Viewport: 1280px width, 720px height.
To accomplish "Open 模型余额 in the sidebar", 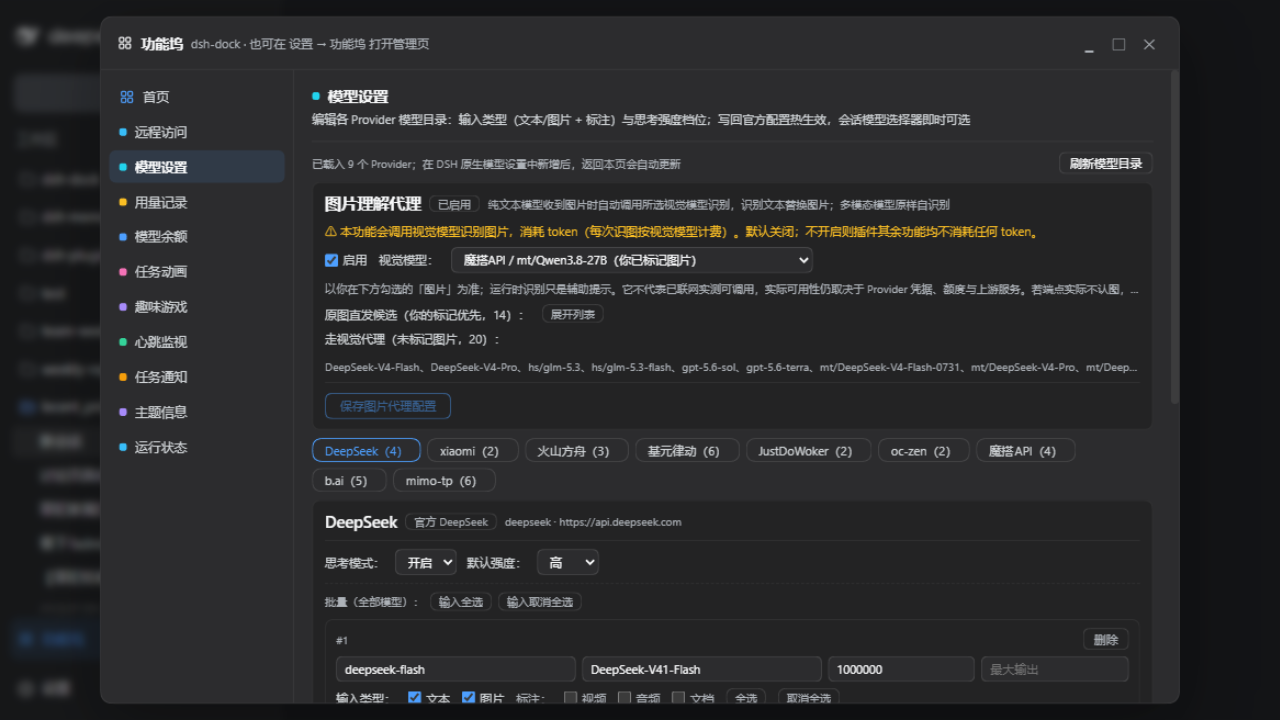I will 197,237.
